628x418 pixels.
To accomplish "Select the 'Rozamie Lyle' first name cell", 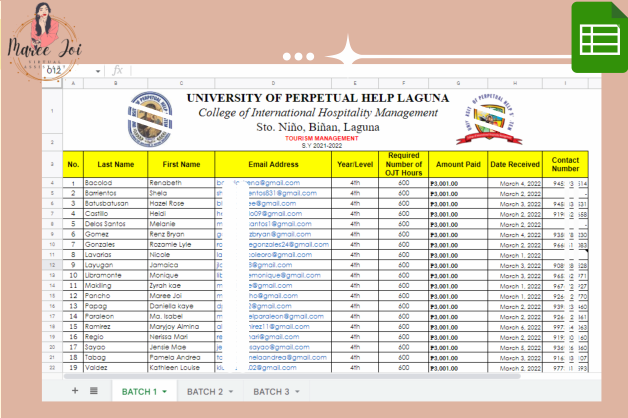I will 181,244.
